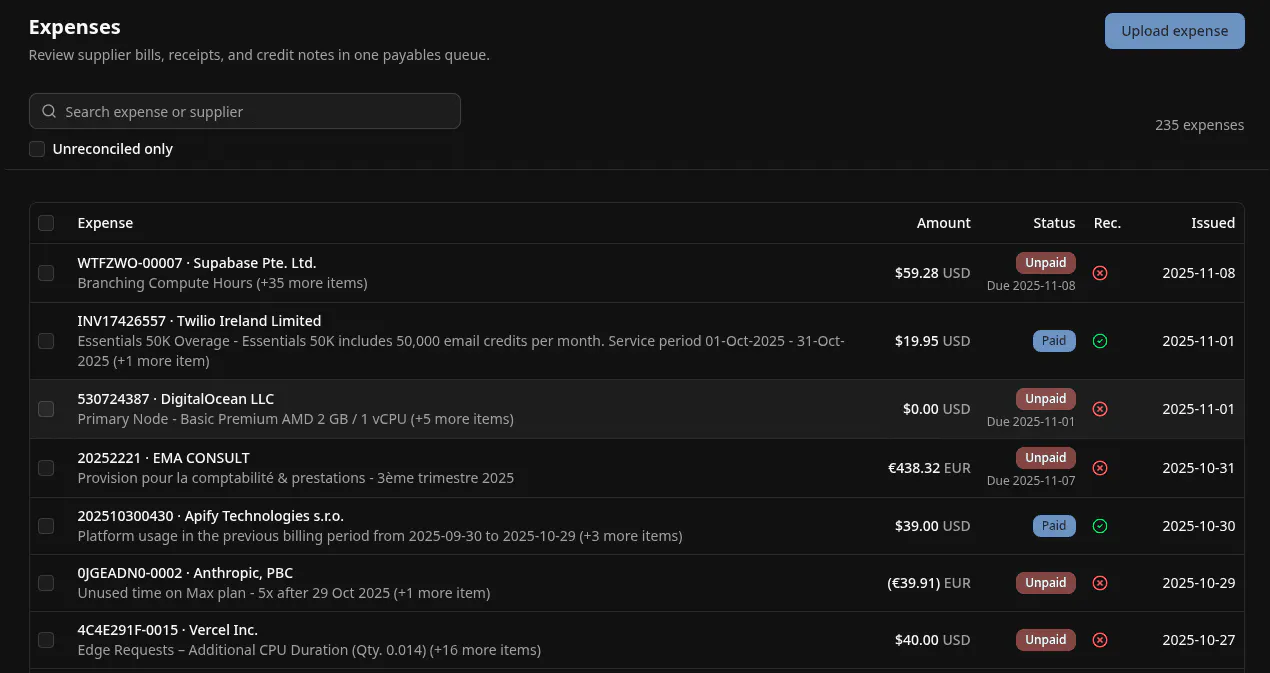Click issued date 2025-10-27
Viewport: 1270px width, 673px height.
click(1198, 640)
